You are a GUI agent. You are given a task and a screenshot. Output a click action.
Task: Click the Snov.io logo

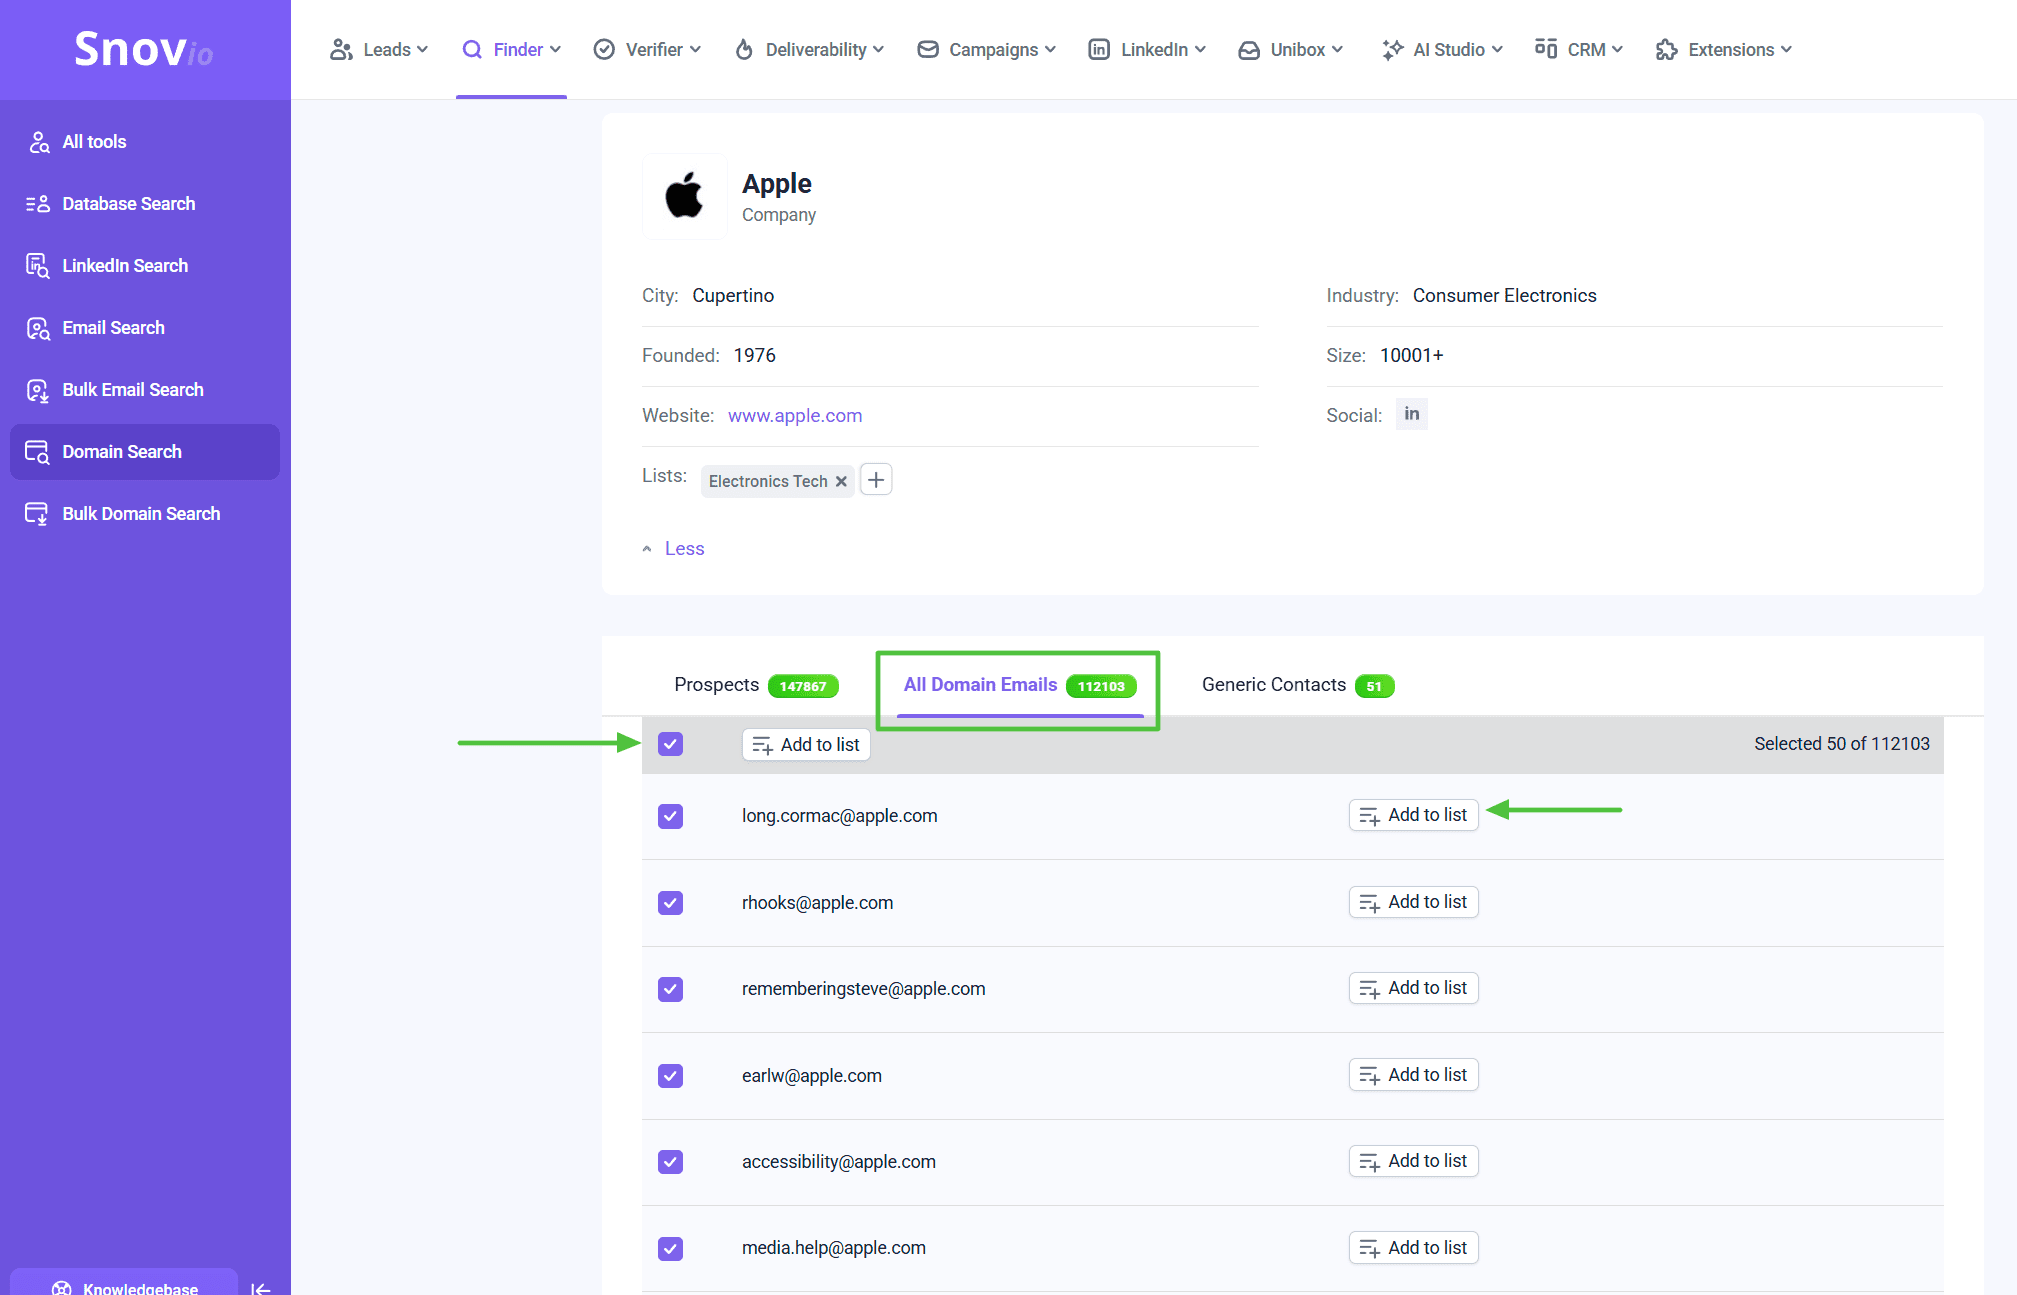[144, 49]
